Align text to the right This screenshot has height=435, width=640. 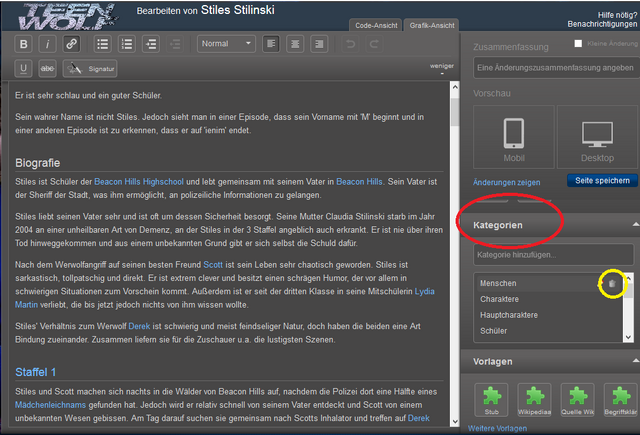(319, 44)
